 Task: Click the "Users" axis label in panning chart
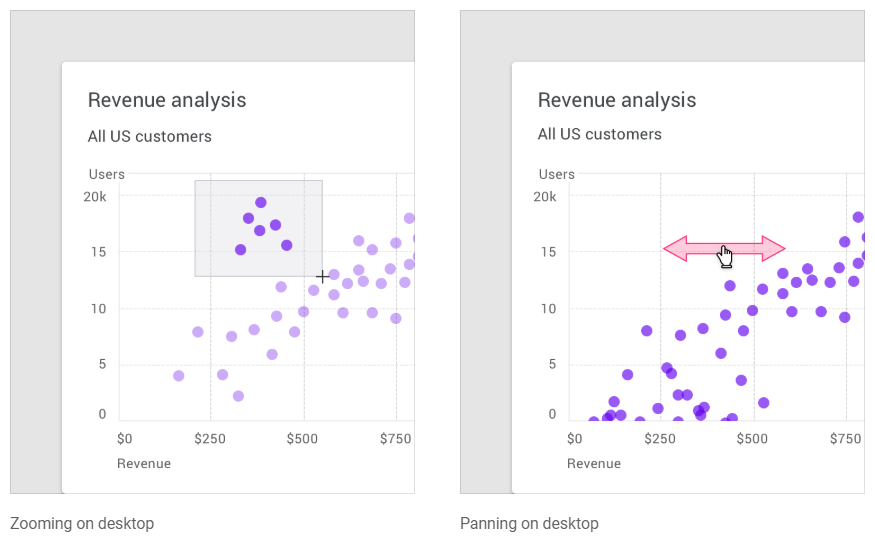(557, 174)
